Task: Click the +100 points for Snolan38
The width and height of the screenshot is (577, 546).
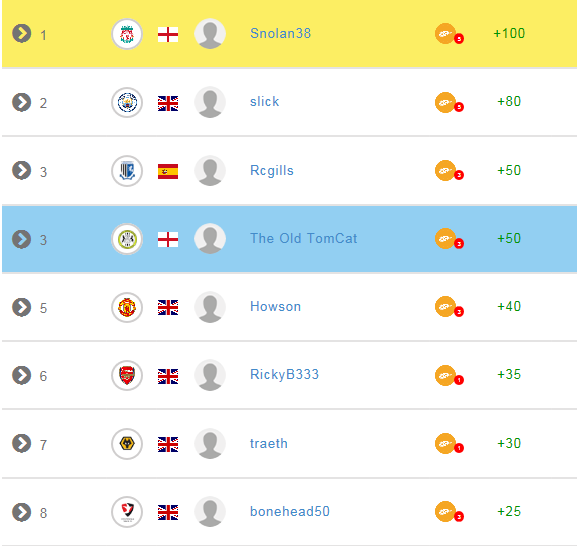Action: tap(509, 33)
